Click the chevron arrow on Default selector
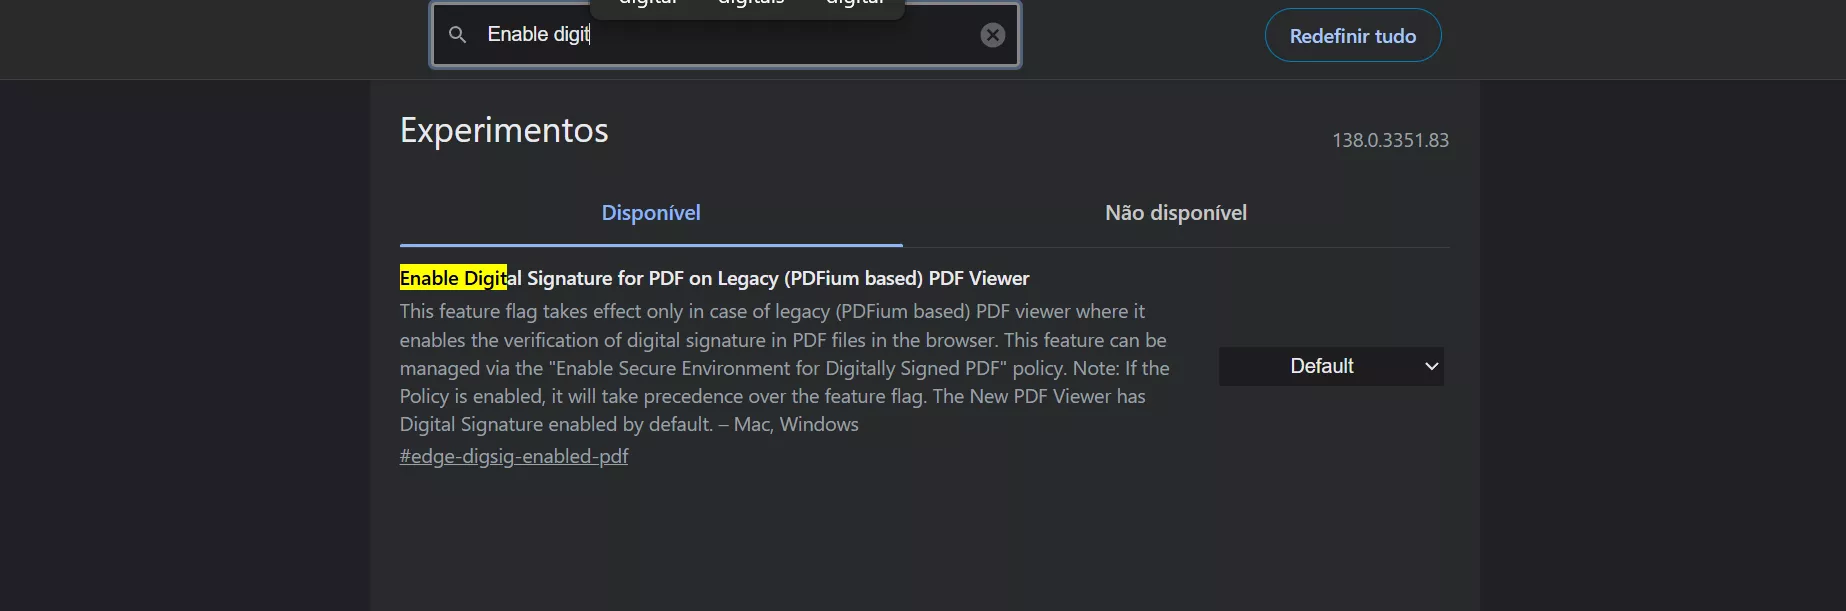 (x=1431, y=367)
